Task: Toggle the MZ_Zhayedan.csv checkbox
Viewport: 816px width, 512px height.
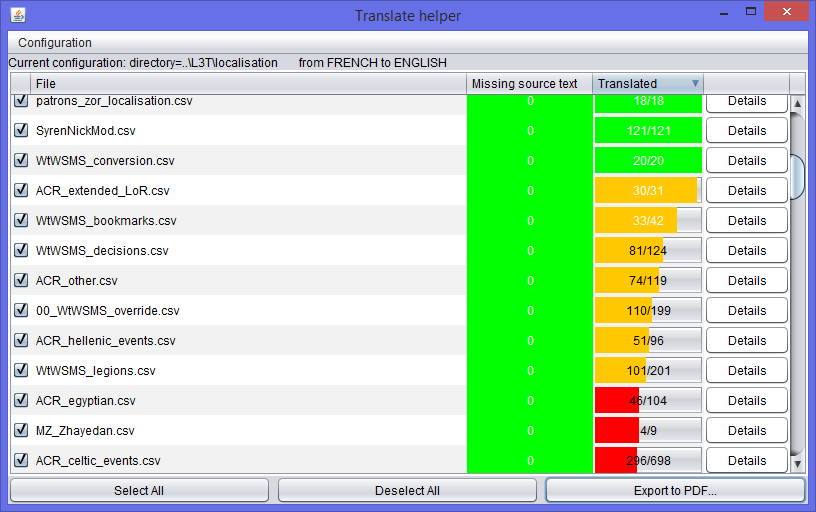Action: (x=20, y=431)
